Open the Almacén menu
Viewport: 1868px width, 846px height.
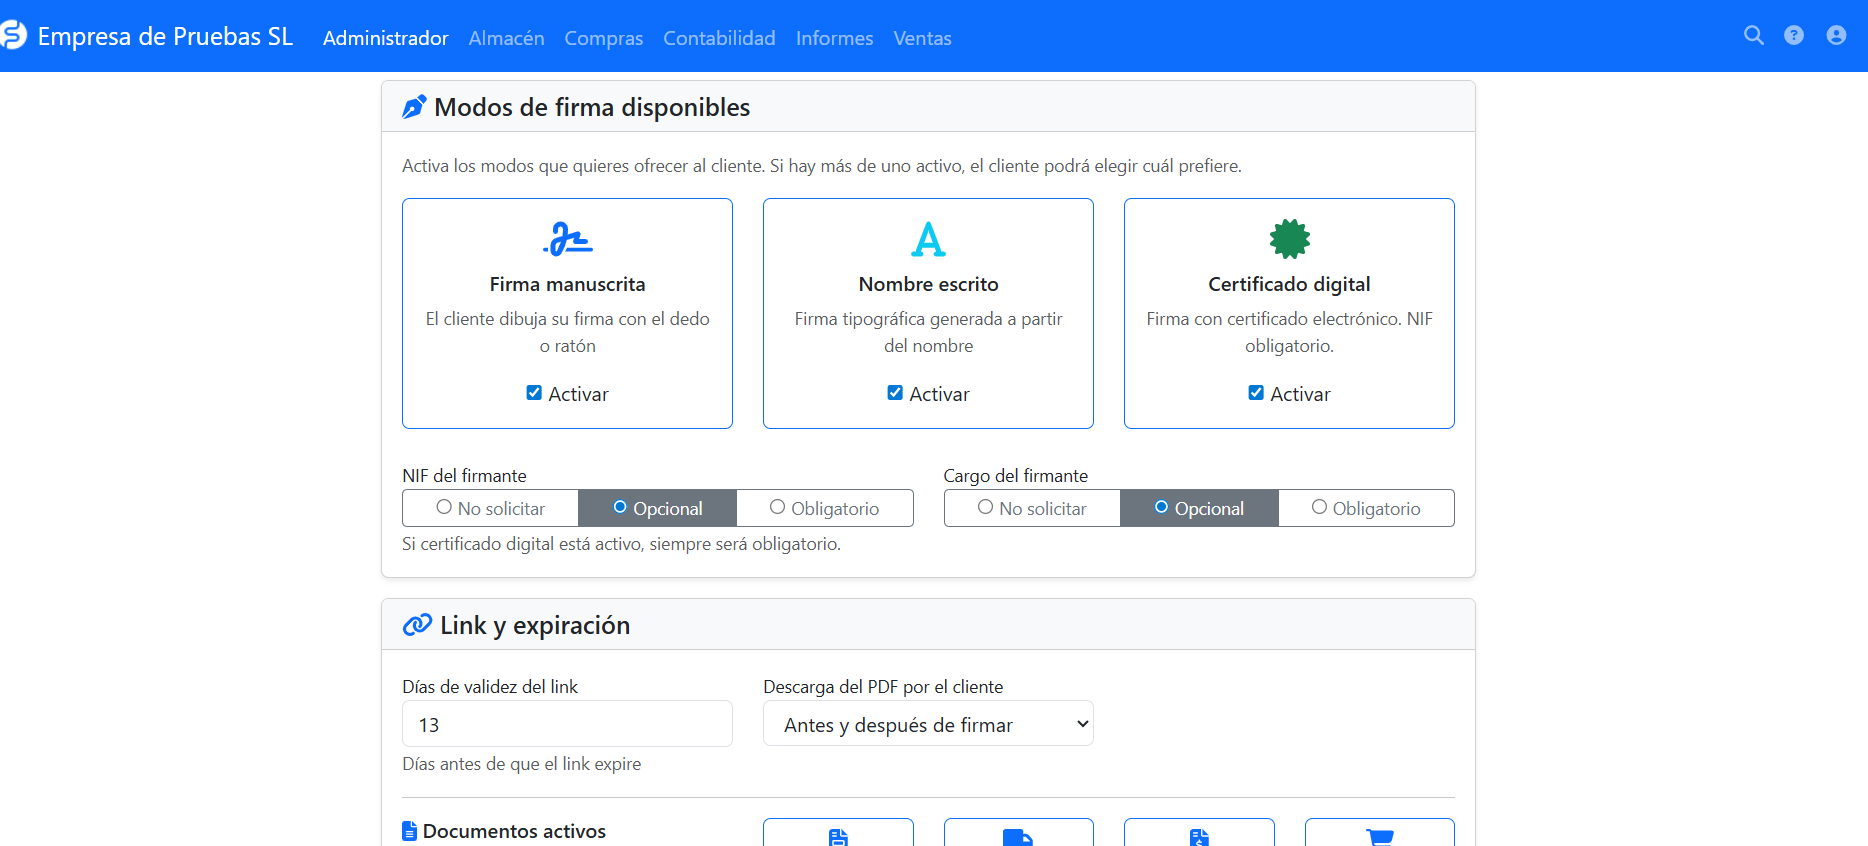506,38
